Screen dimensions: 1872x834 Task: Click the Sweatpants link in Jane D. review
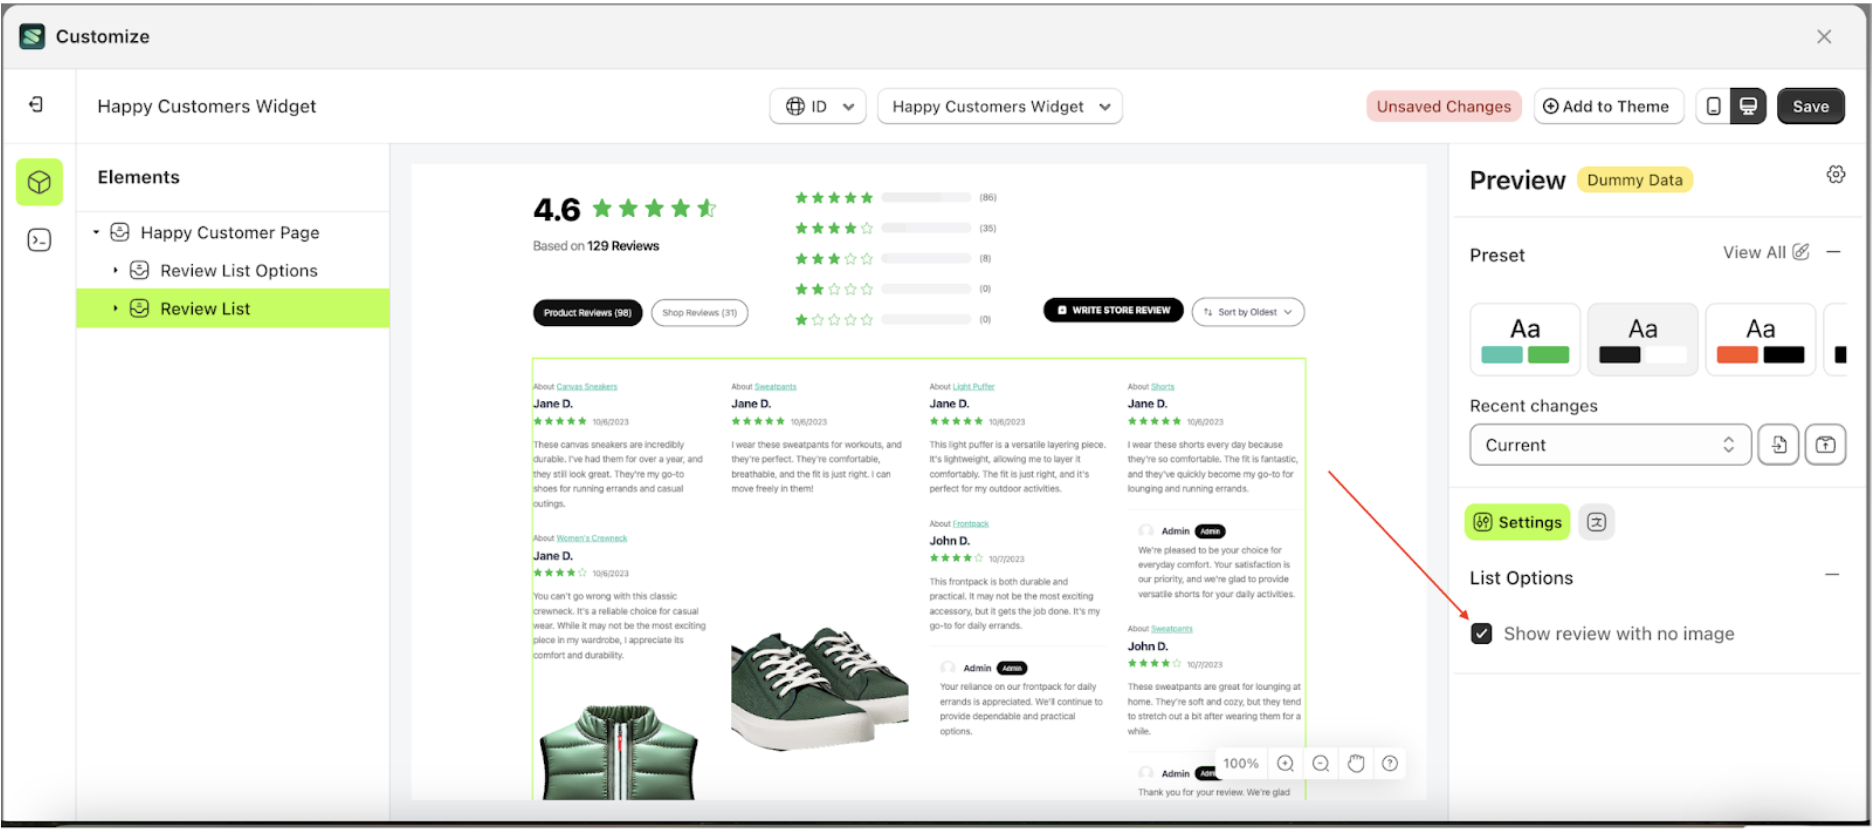point(775,387)
